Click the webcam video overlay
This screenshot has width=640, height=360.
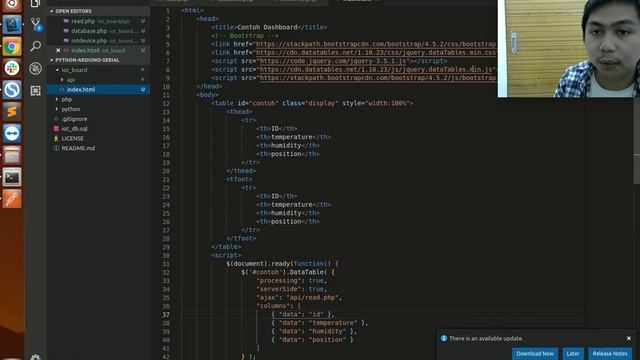pos(569,49)
